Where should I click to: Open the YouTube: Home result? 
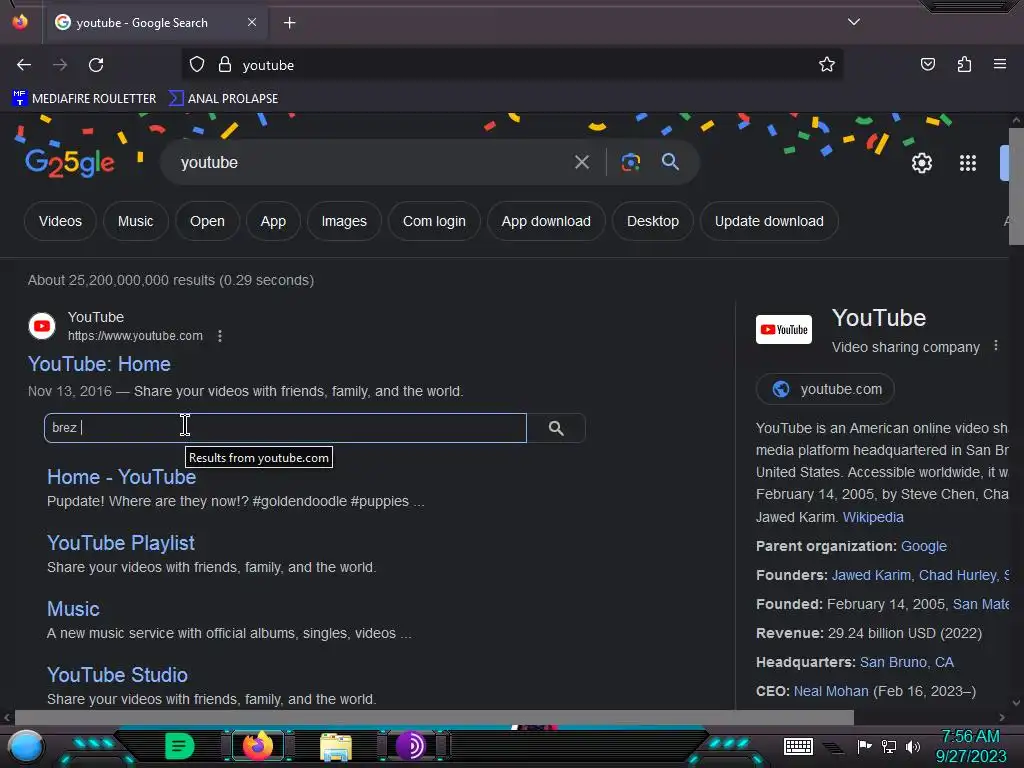coord(99,364)
